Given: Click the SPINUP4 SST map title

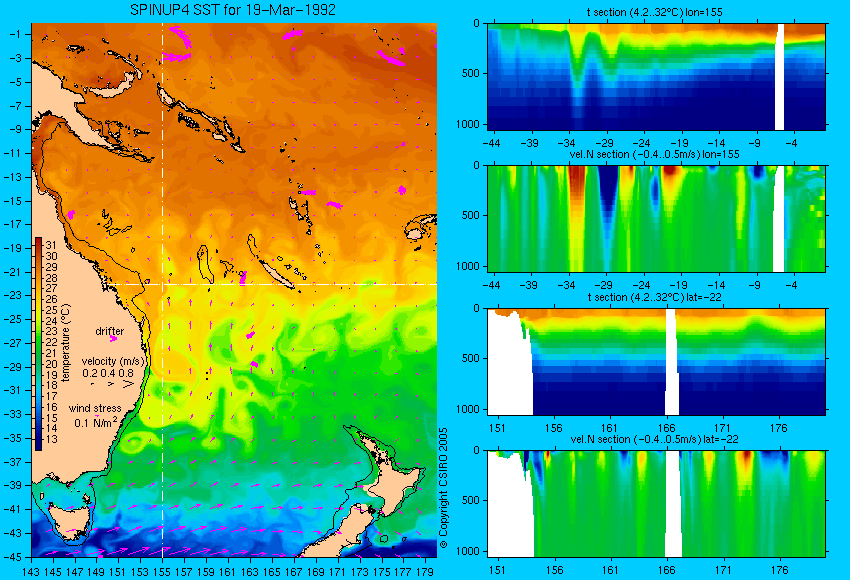Looking at the screenshot, I should [233, 10].
